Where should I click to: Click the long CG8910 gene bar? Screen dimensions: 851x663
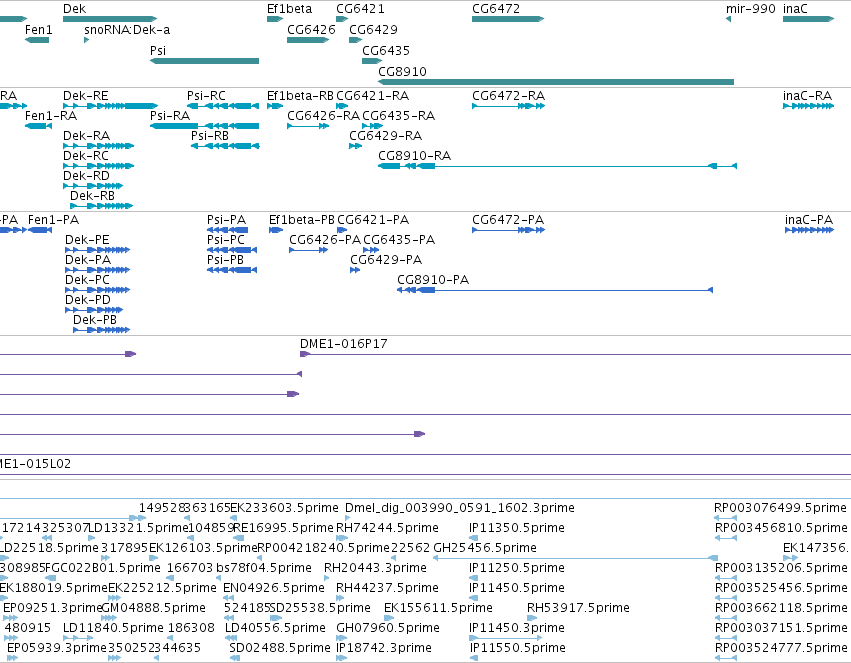click(556, 82)
